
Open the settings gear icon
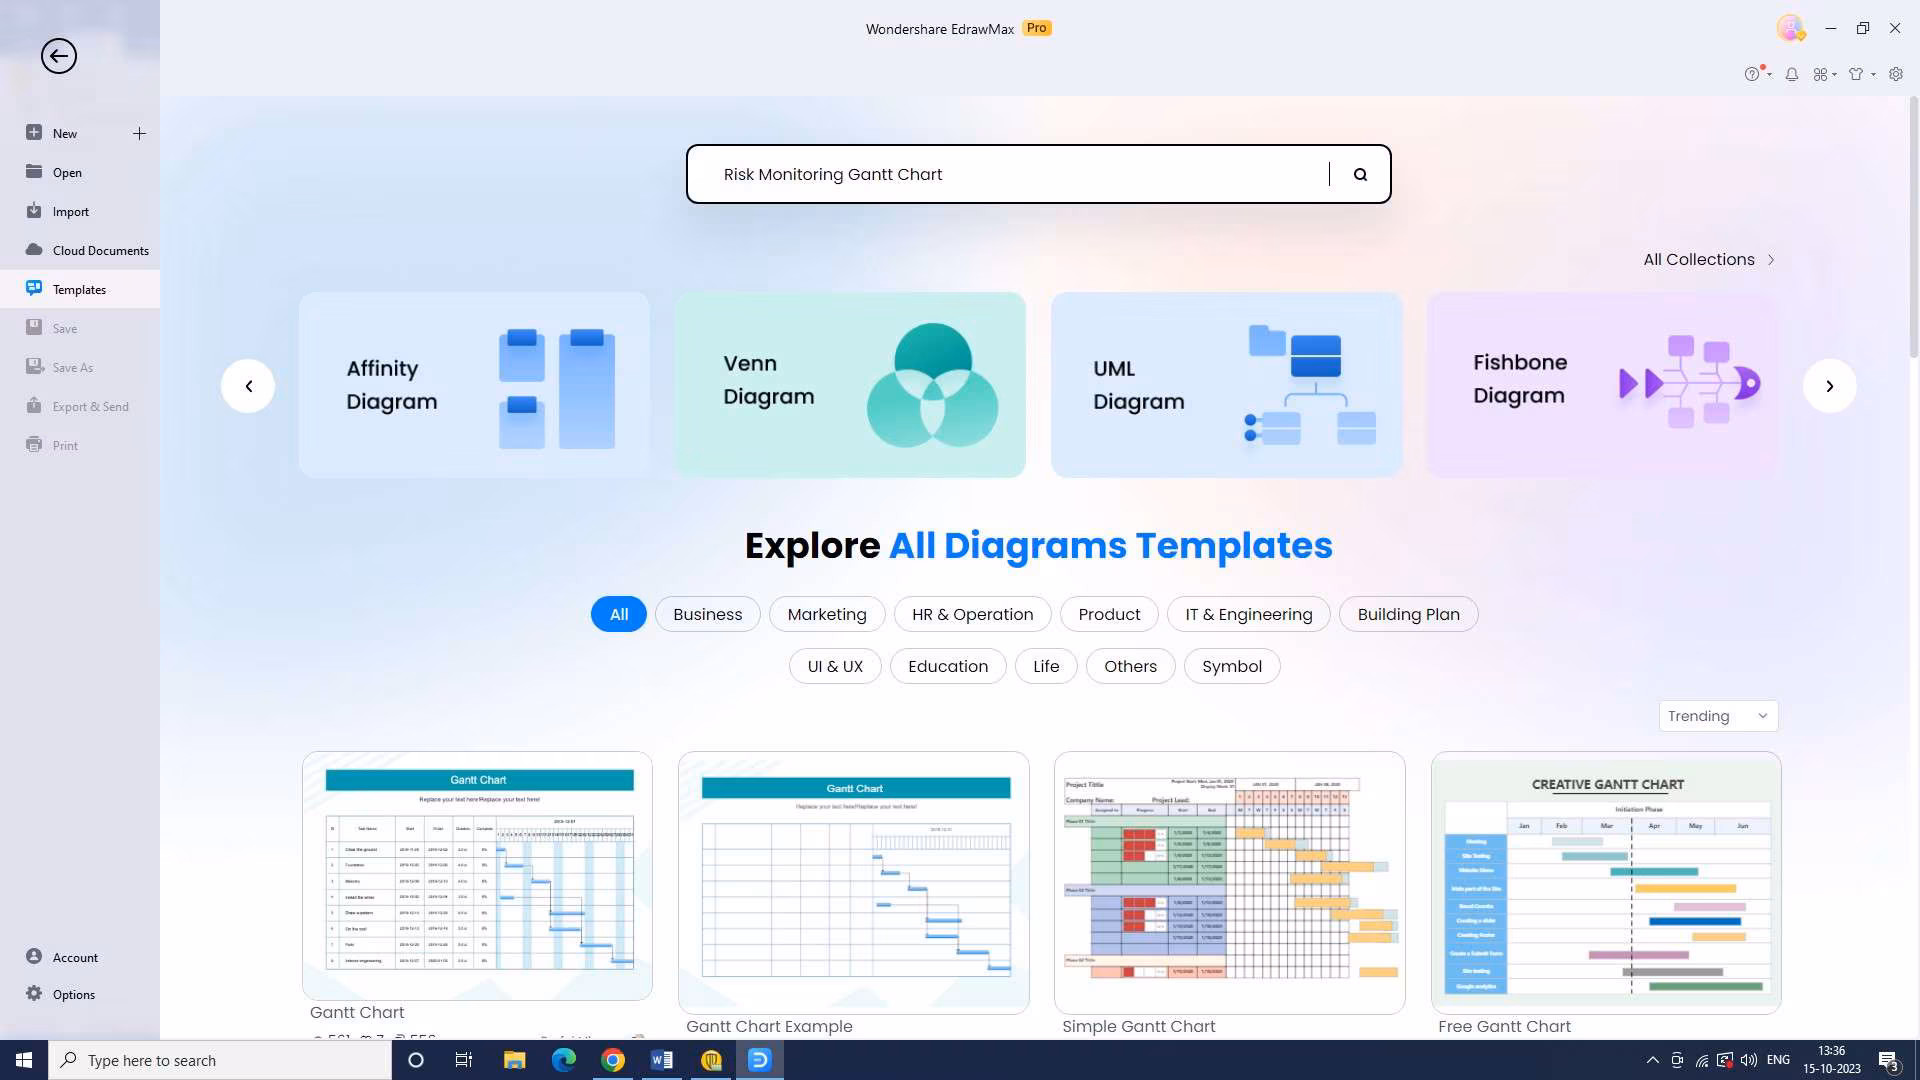tap(1896, 74)
